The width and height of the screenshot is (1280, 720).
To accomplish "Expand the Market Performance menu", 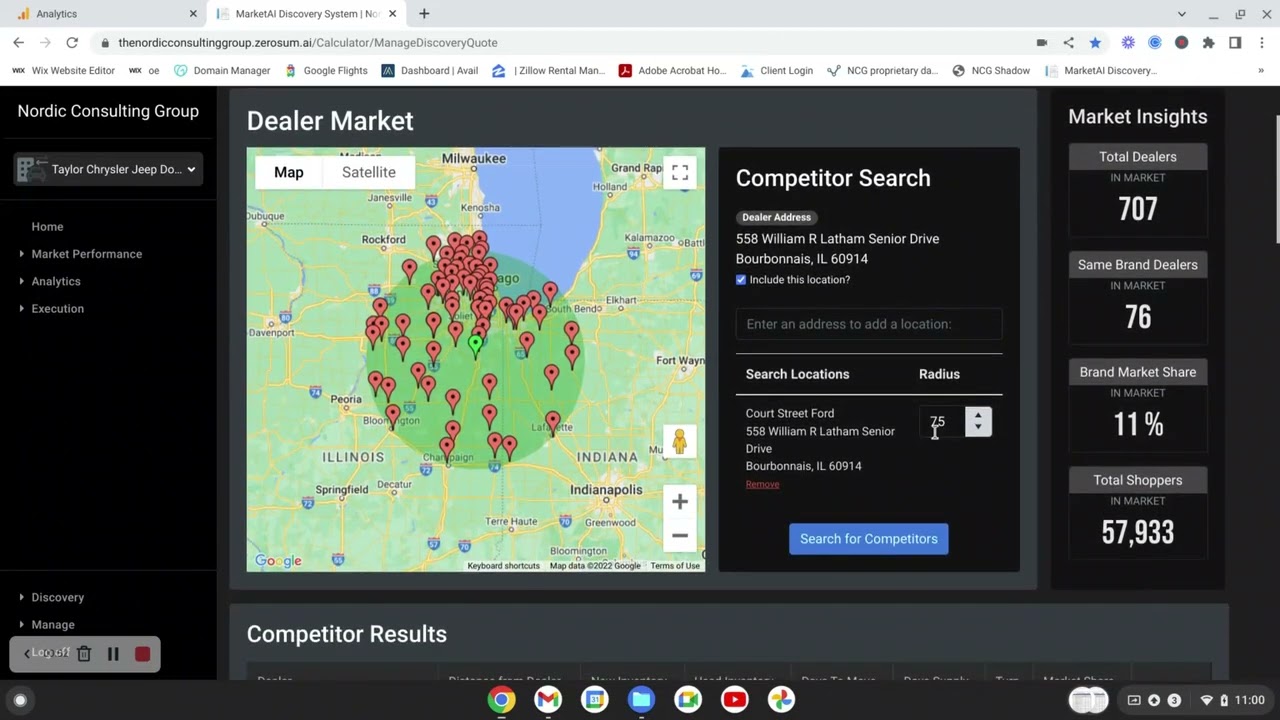I will click(86, 254).
